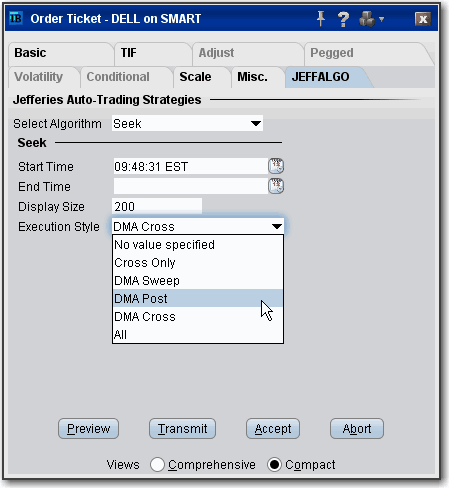This screenshot has width=449, height=488.
Task: Open the Pegged tab
Action: pyautogui.click(x=367, y=53)
